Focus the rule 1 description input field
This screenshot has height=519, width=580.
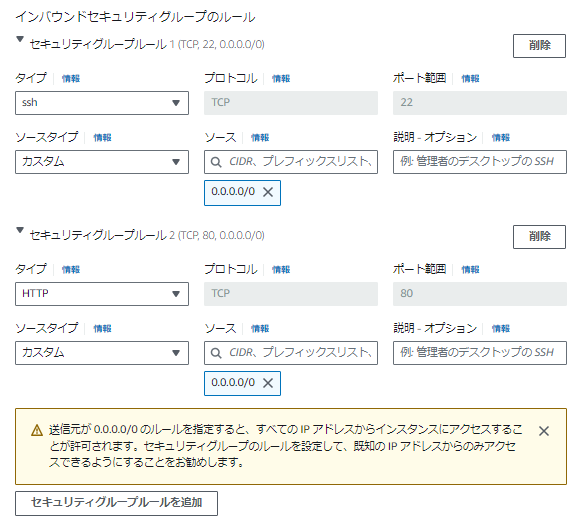point(479,162)
